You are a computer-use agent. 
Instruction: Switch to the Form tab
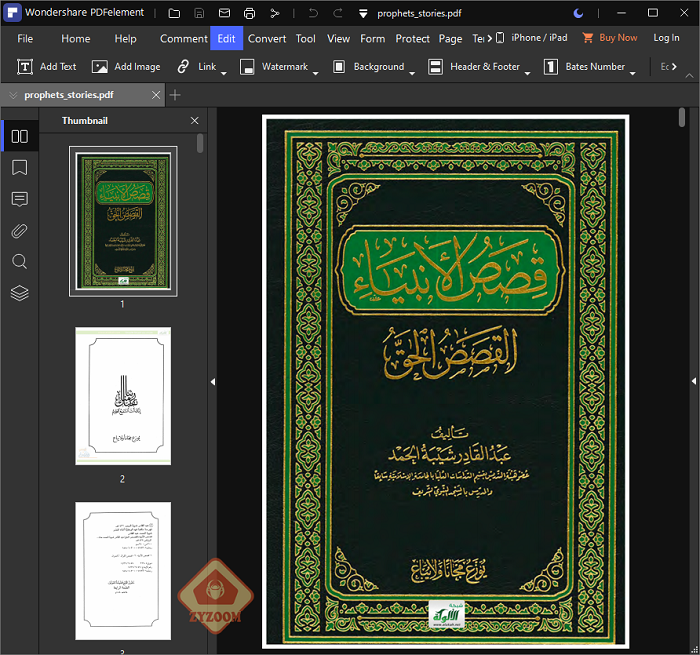[x=372, y=39]
